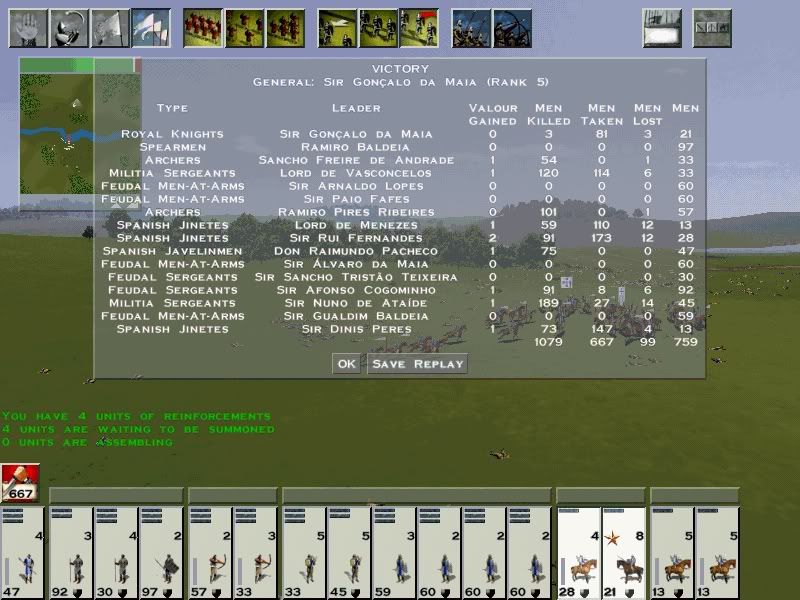Screen dimensions: 800x600
Task: Select the unit card with 97 men
Action: (x=161, y=553)
